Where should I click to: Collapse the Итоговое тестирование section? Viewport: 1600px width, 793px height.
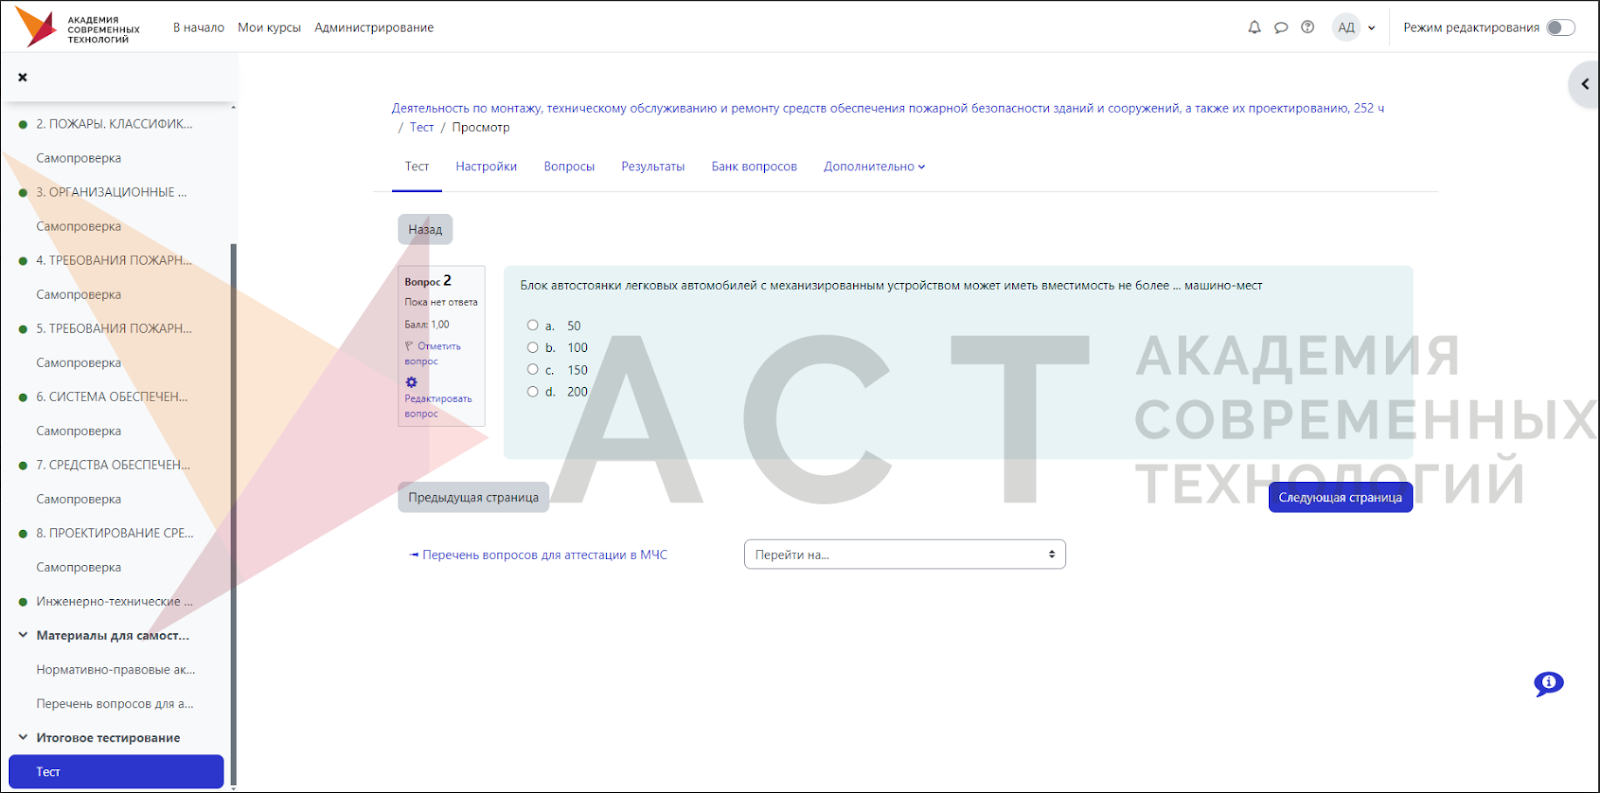click(23, 737)
